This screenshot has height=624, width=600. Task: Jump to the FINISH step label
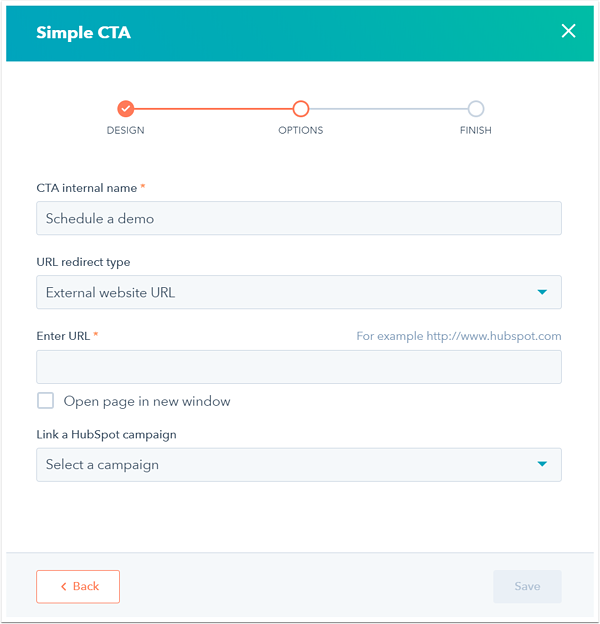click(476, 131)
